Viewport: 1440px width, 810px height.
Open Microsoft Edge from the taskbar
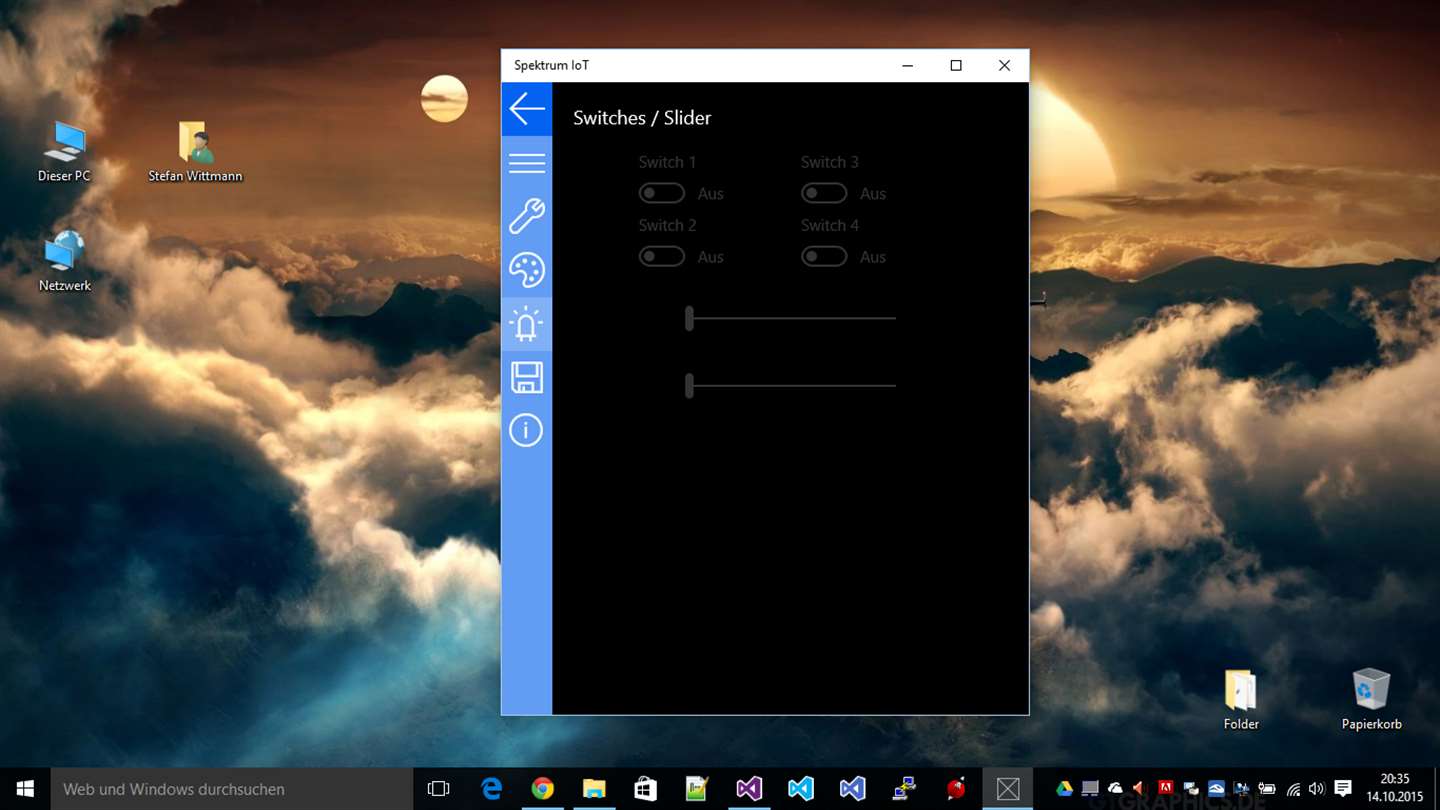click(x=491, y=789)
